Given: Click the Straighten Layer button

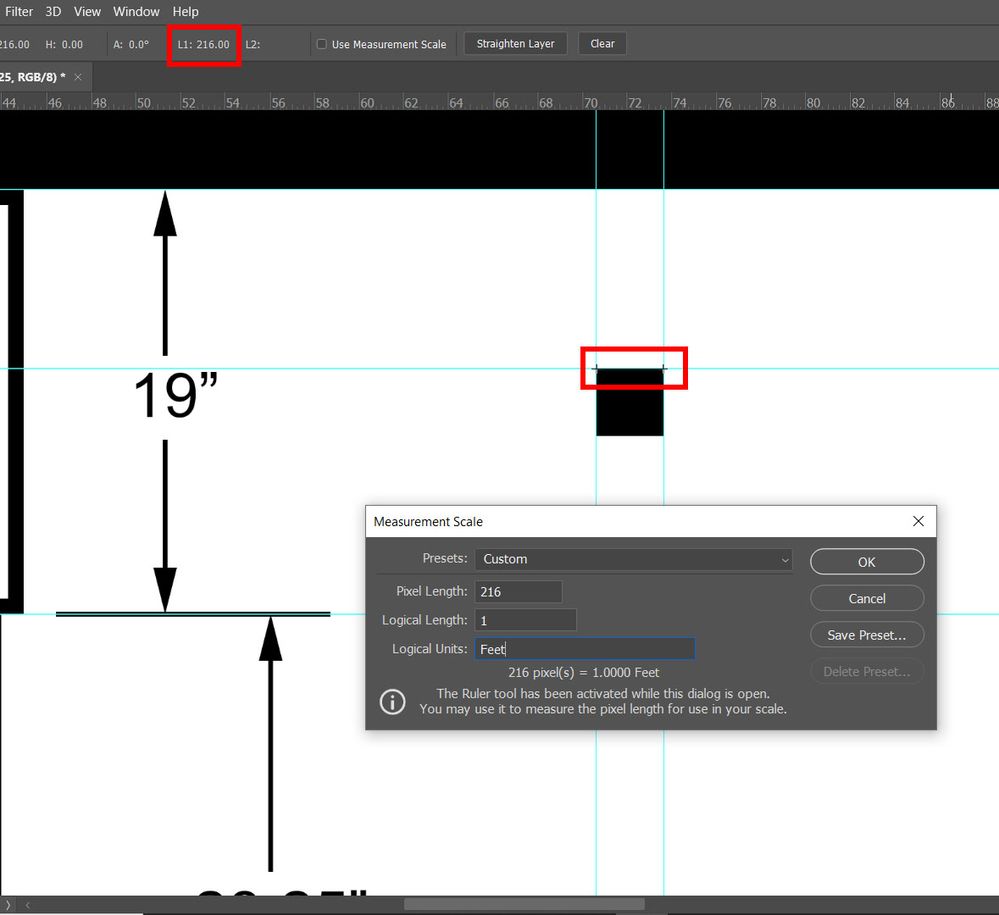Looking at the screenshot, I should coord(515,43).
